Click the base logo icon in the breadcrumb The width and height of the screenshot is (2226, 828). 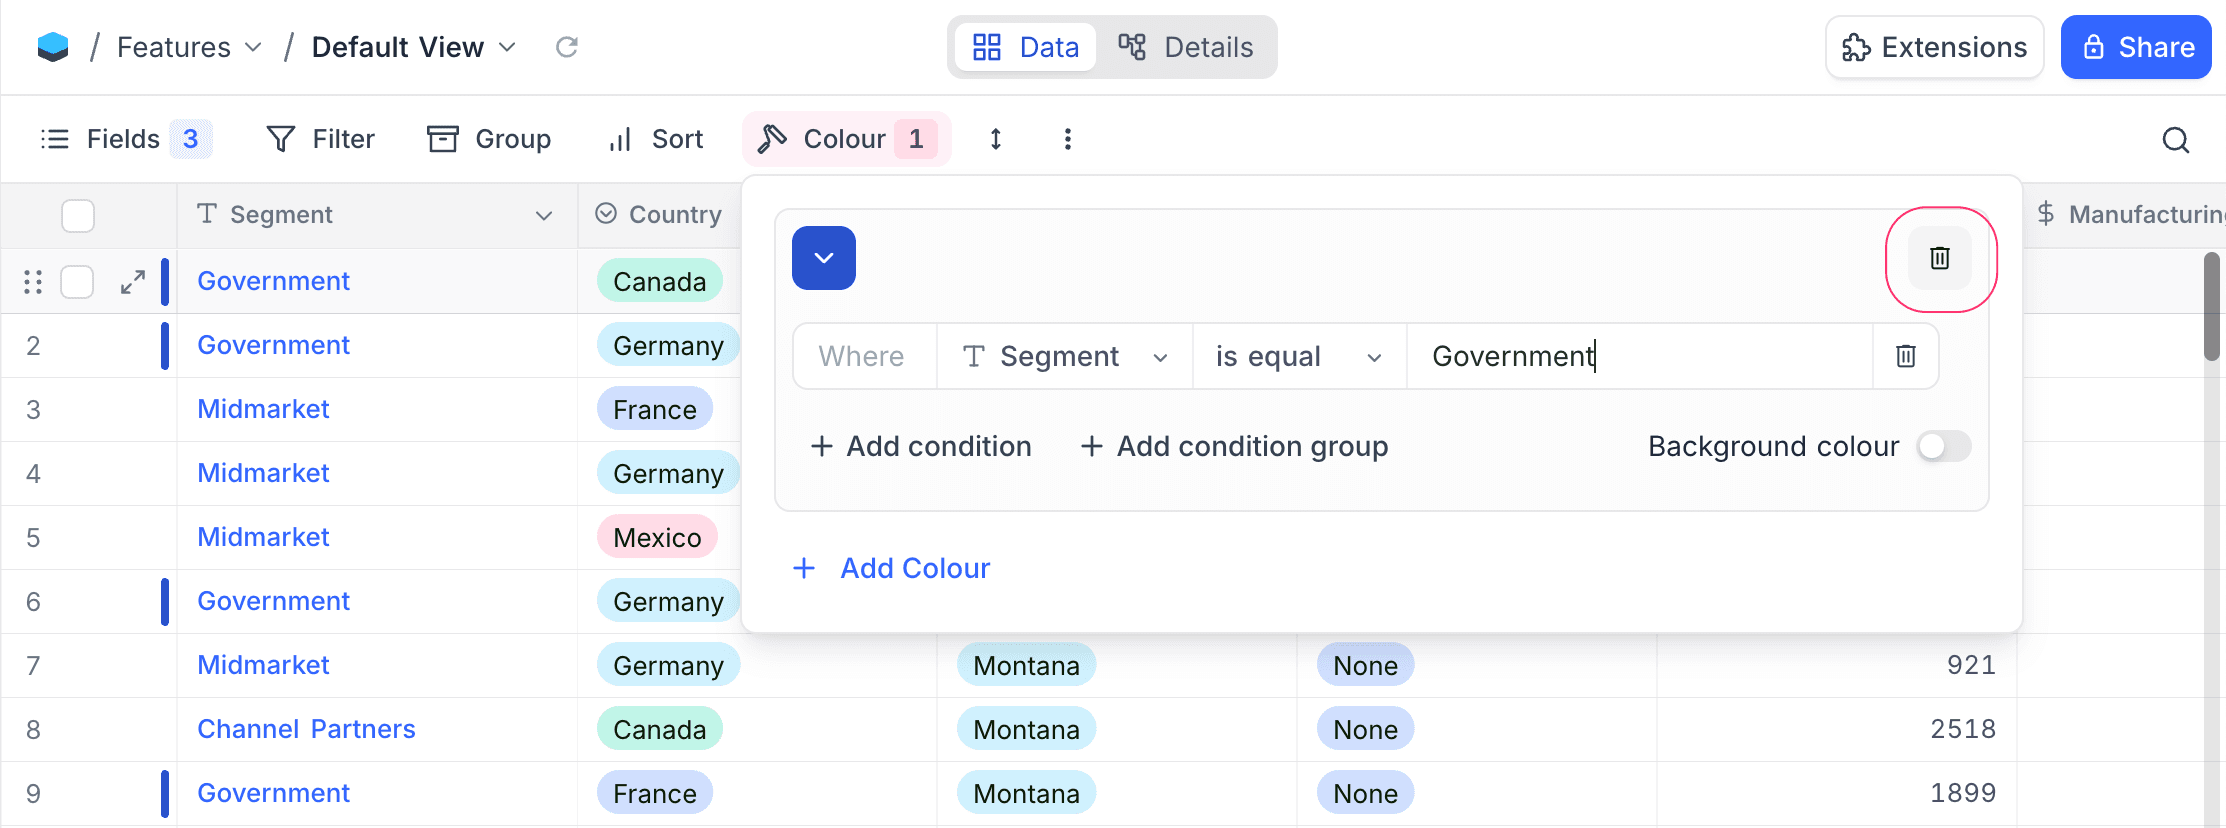click(53, 47)
